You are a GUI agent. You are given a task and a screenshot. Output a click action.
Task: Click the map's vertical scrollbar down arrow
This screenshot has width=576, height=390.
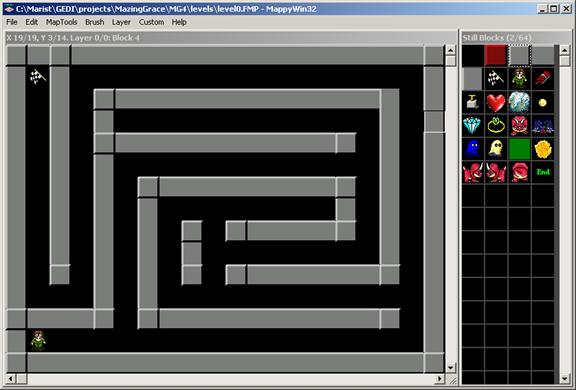[450, 367]
